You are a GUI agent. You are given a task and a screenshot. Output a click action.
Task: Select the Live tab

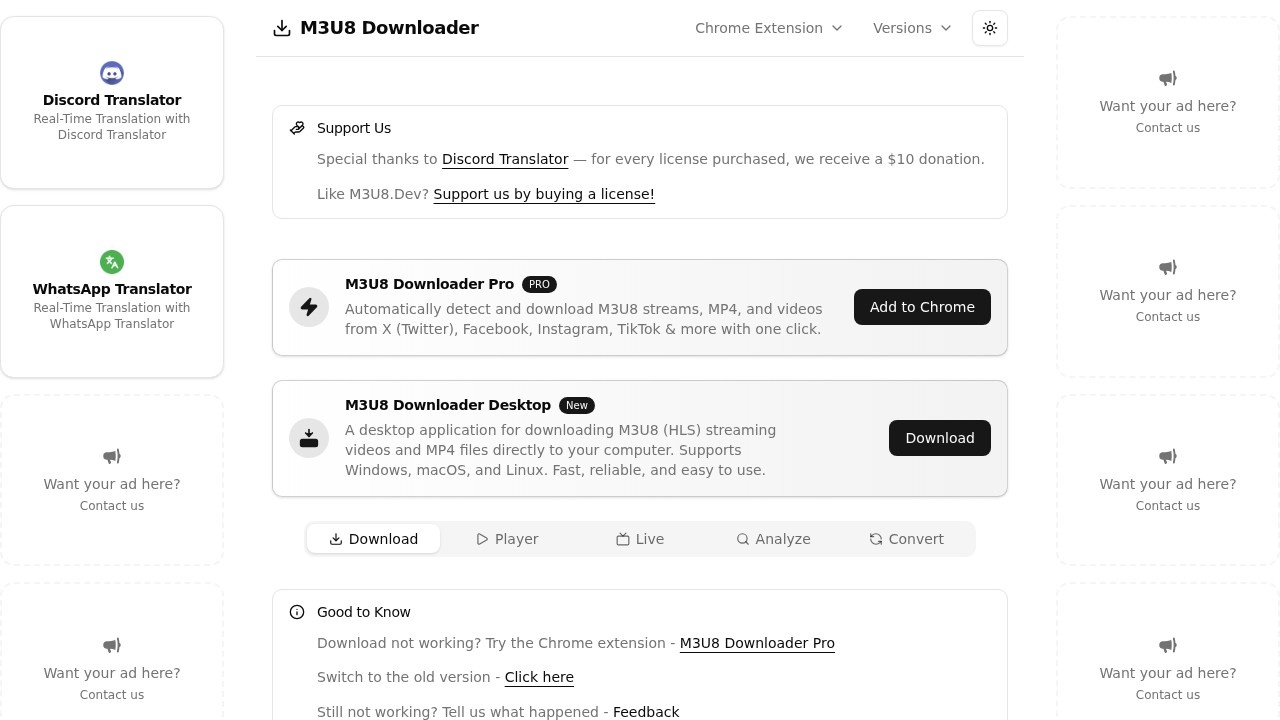(x=640, y=539)
